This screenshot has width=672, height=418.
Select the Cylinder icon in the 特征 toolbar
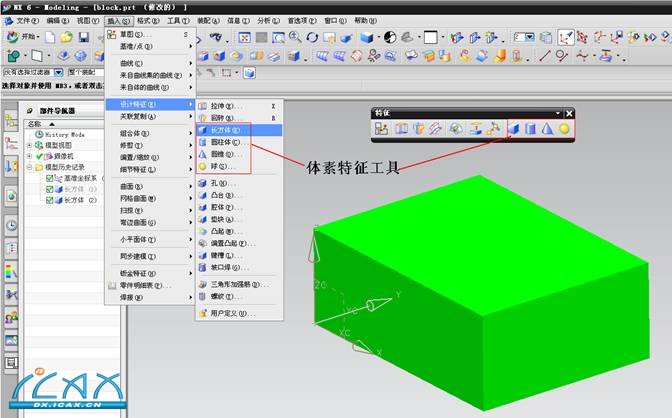[531, 129]
